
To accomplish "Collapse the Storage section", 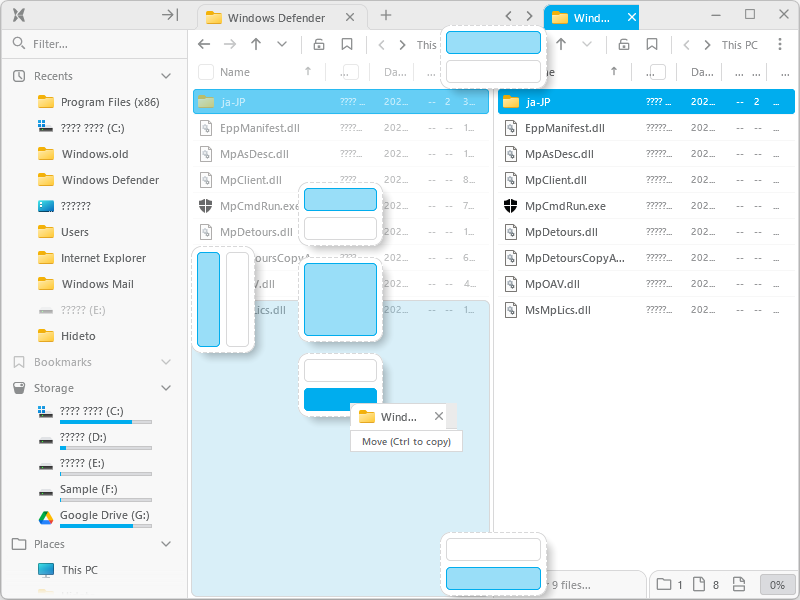I will 166,388.
